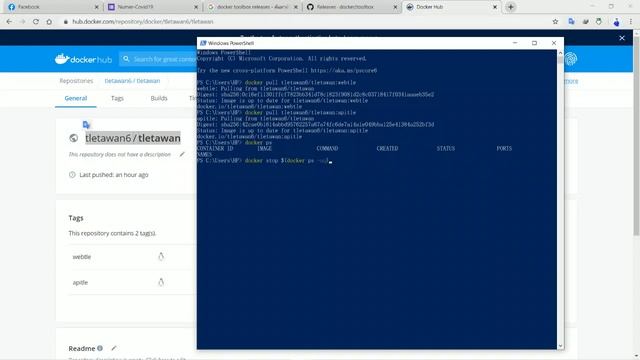640x360 pixels.
Task: Edit the repository description with pencil icon
Action: click(182, 154)
